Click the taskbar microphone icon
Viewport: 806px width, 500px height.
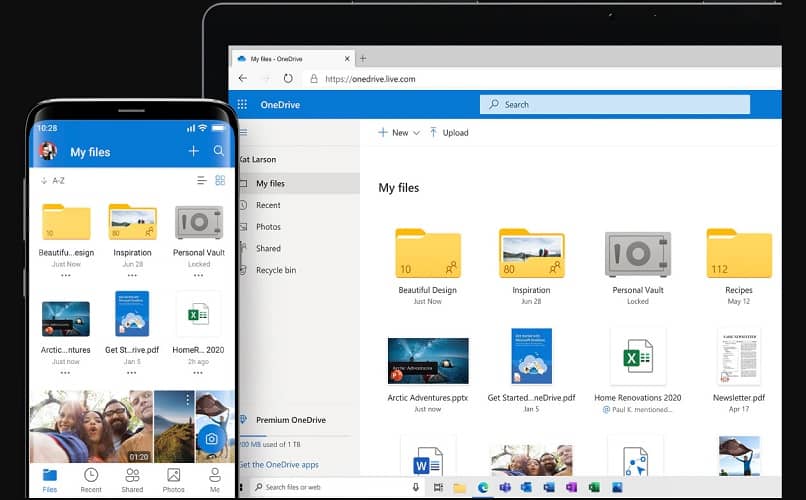pyautogui.click(x=415, y=487)
